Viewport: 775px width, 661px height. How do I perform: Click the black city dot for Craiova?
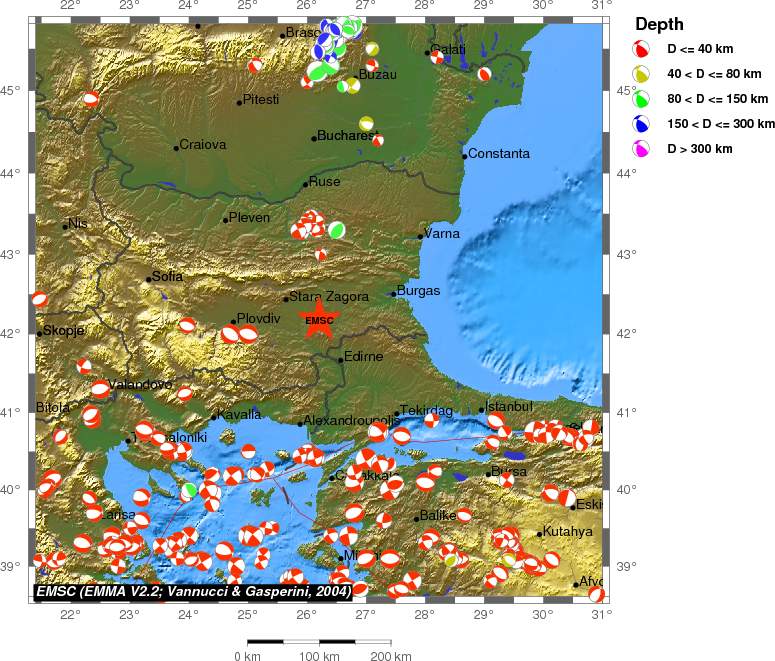pyautogui.click(x=176, y=148)
